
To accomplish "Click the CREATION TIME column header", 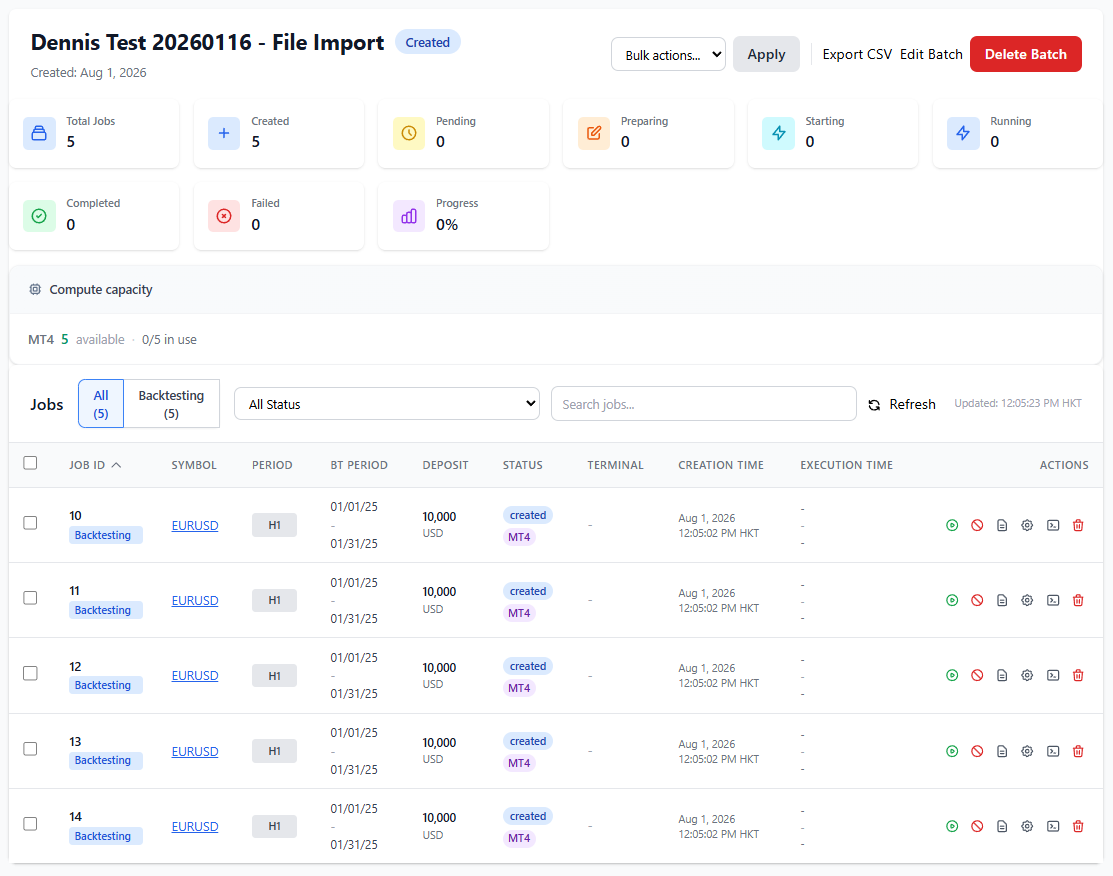I will point(720,465).
